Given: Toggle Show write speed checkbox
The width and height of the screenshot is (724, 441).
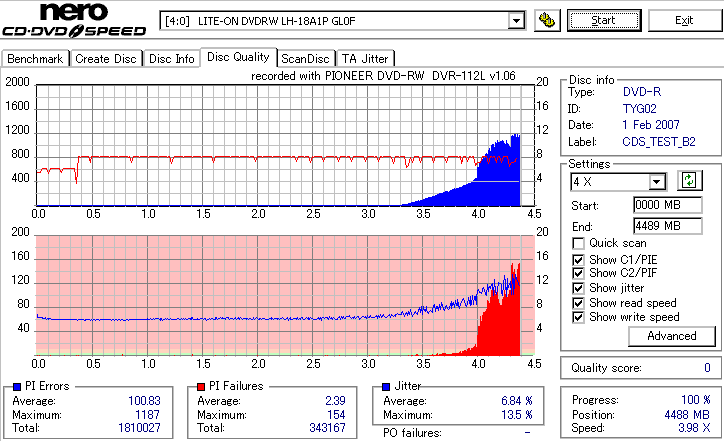Looking at the screenshot, I should [x=578, y=317].
